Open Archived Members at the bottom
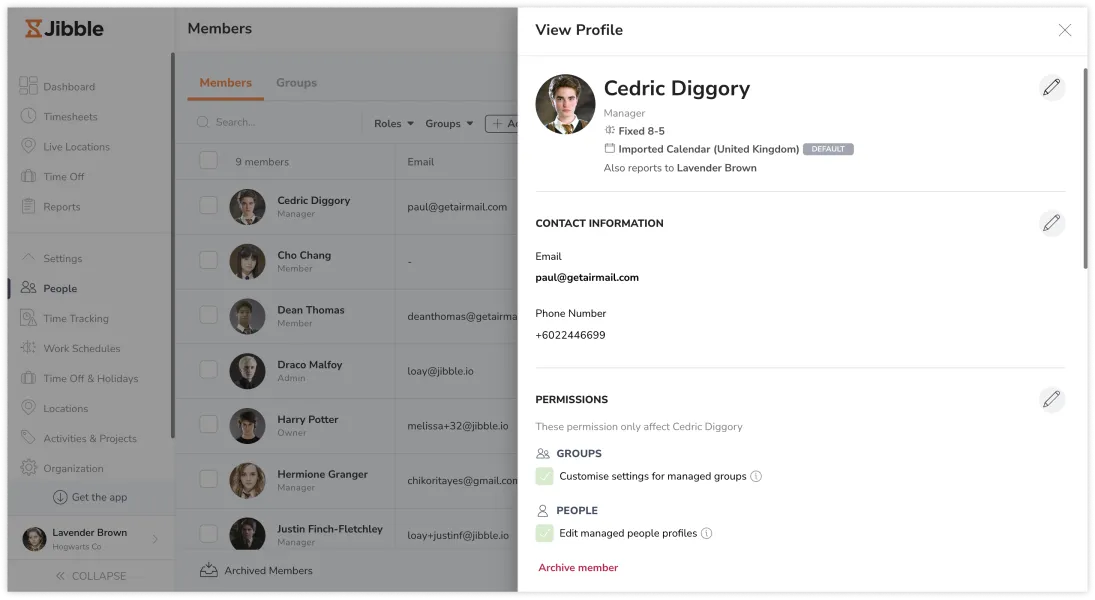The width and height of the screenshot is (1095, 600). point(268,571)
